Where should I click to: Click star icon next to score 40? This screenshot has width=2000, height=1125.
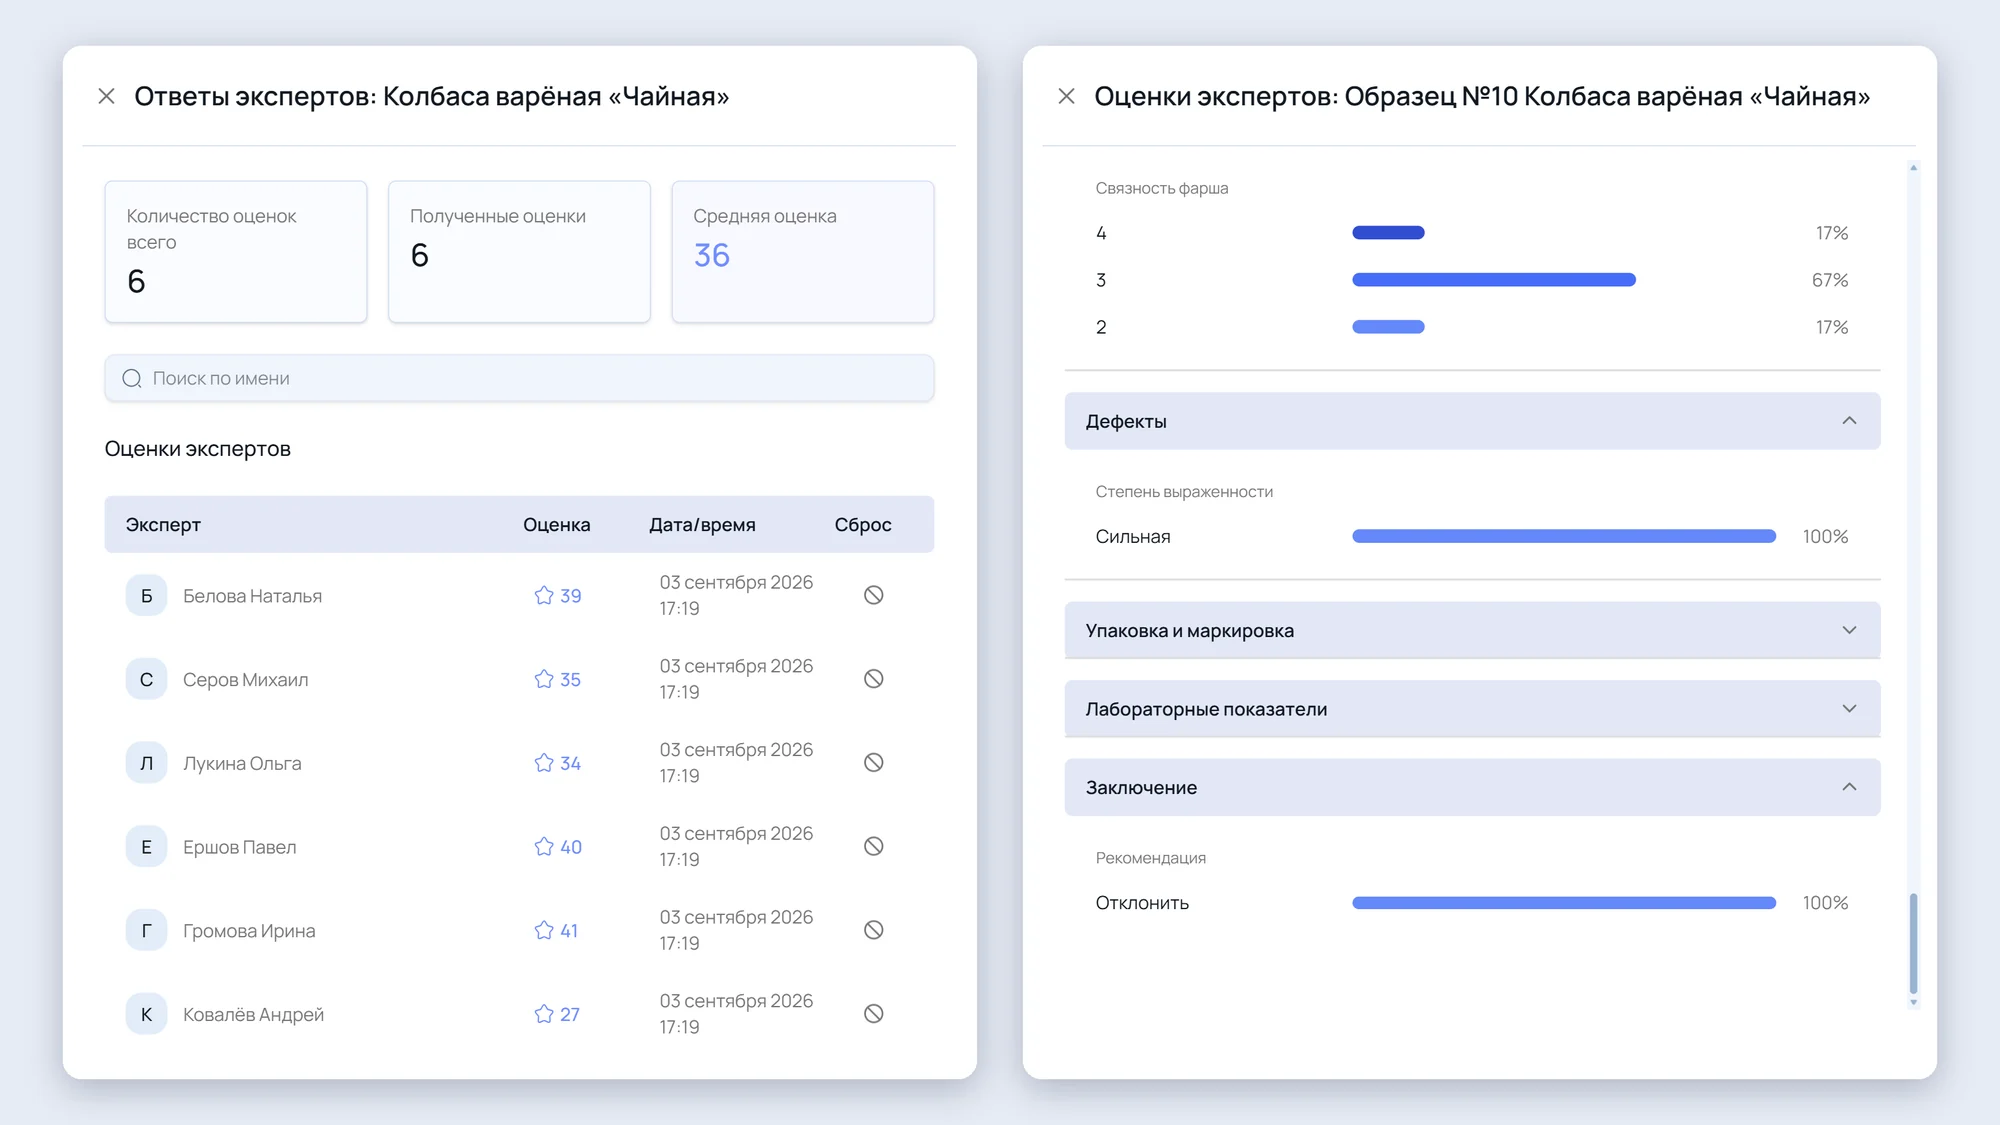coord(544,846)
